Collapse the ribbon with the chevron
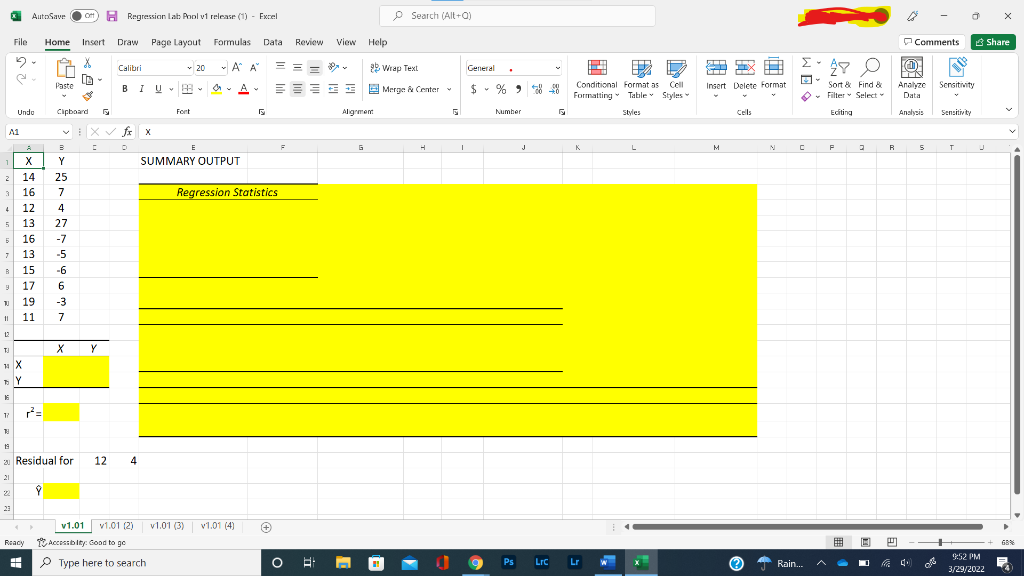The height and width of the screenshot is (576, 1024). 1009,110
